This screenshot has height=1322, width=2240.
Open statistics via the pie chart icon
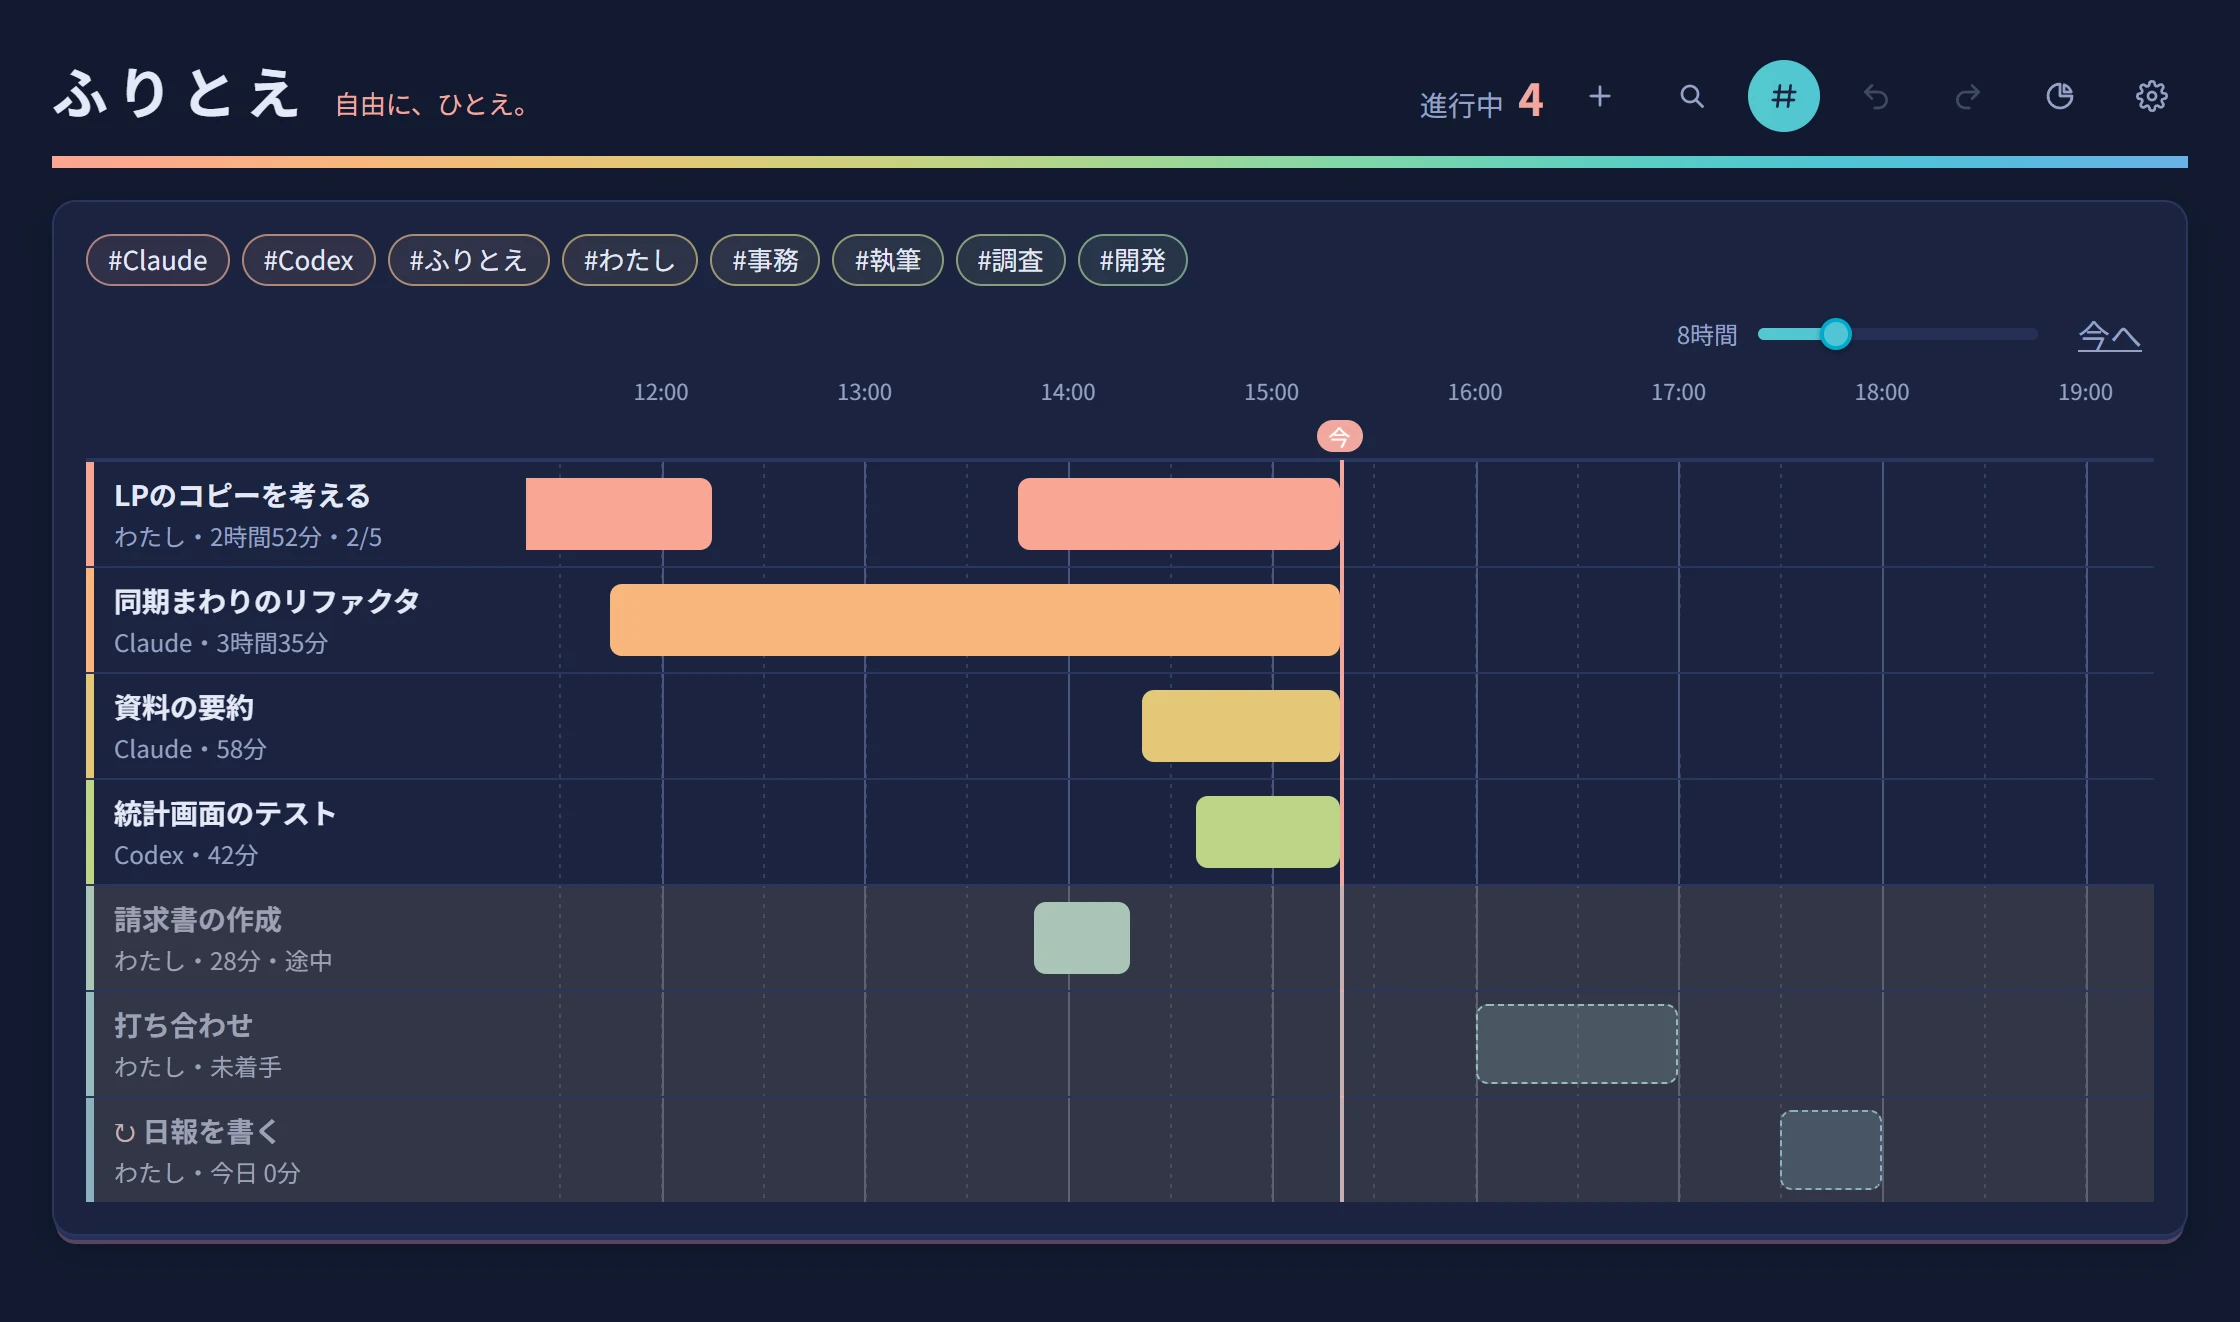[x=2060, y=96]
